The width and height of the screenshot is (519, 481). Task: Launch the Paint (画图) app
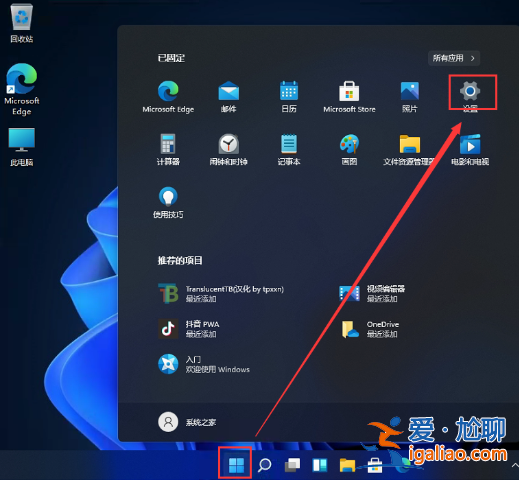click(349, 149)
